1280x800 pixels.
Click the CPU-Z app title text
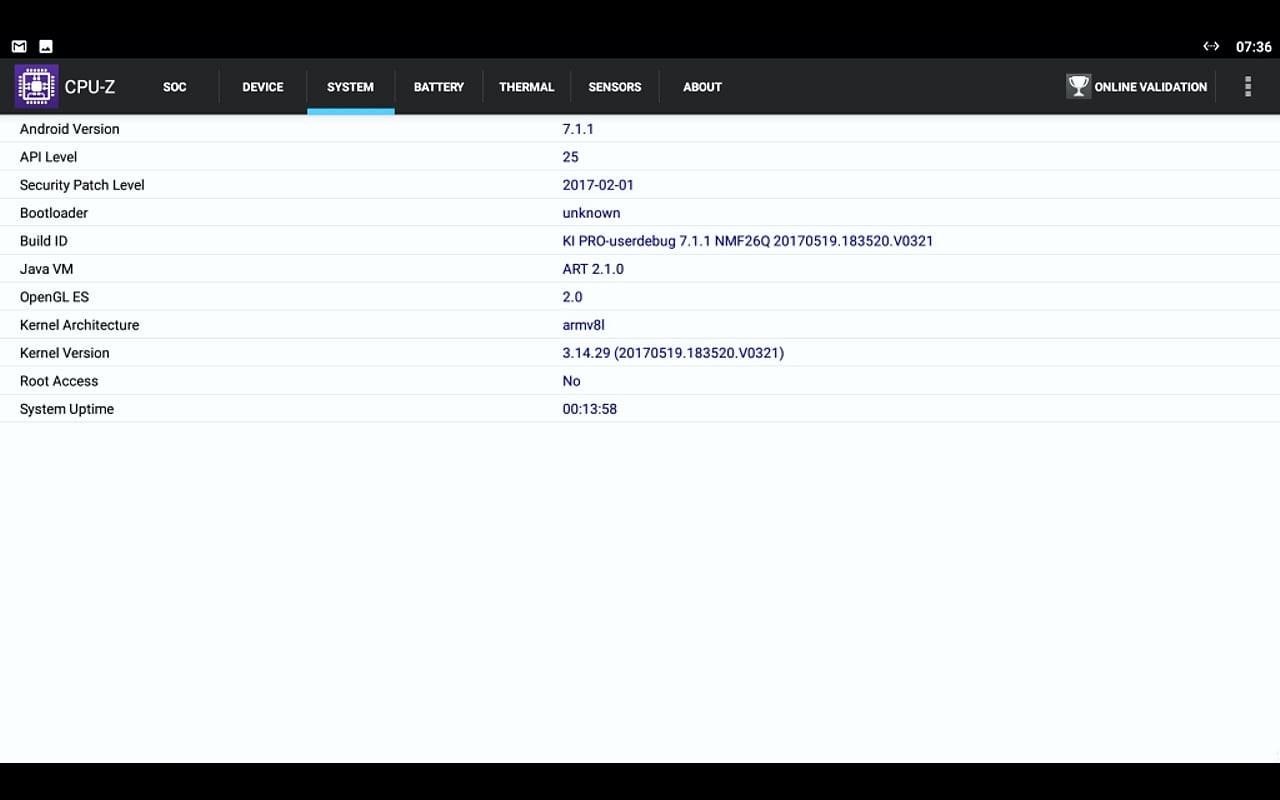tap(90, 87)
